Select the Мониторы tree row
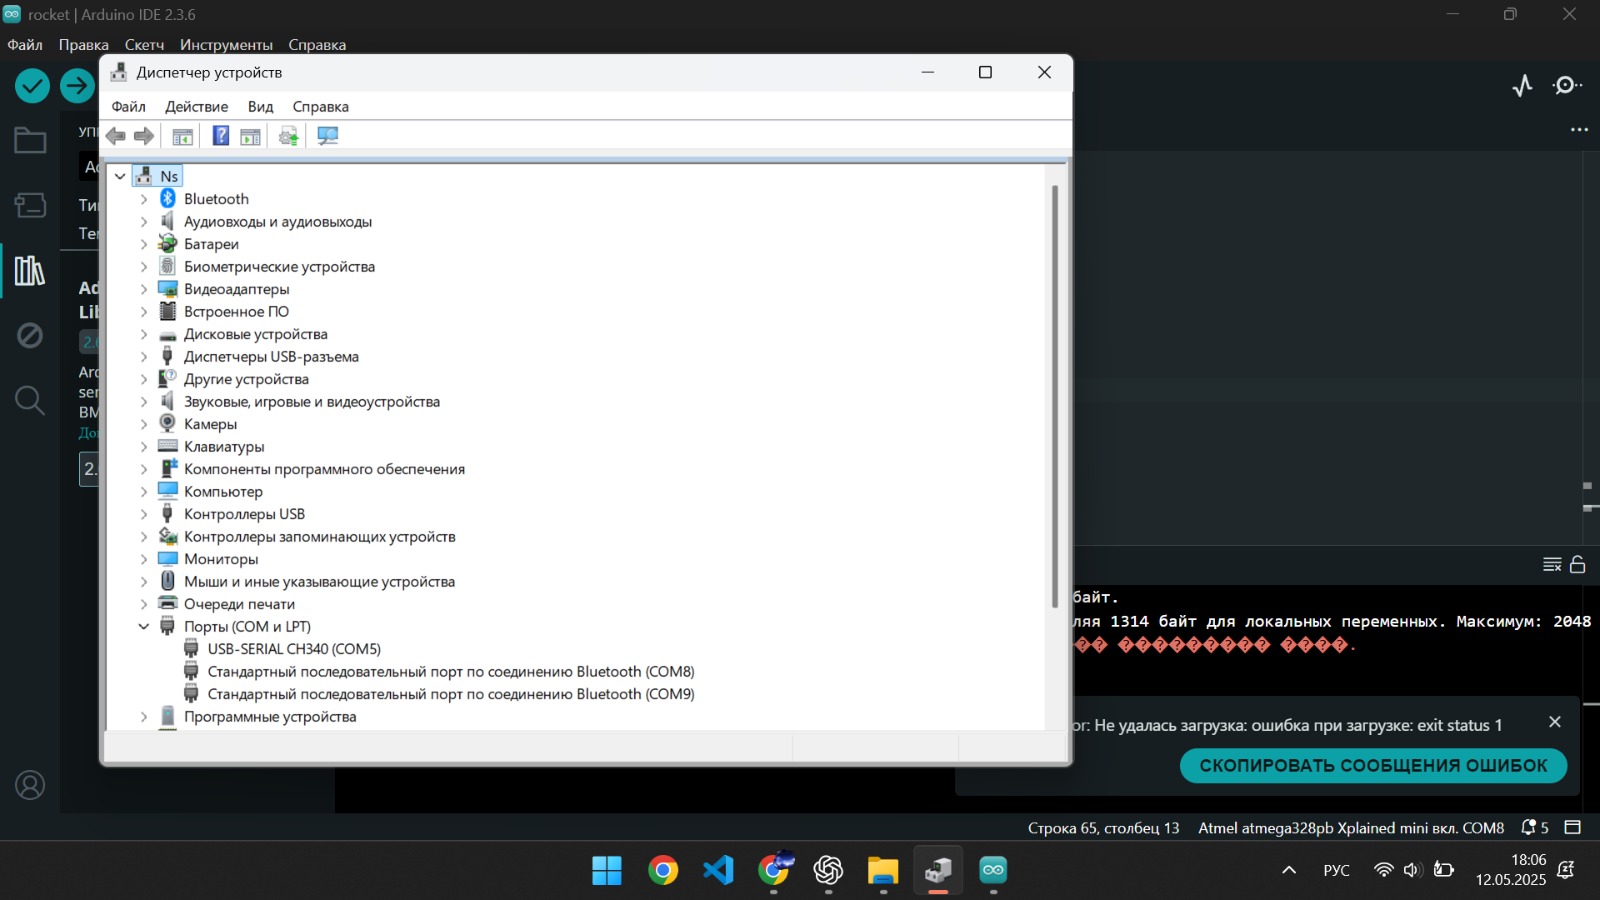 click(221, 559)
